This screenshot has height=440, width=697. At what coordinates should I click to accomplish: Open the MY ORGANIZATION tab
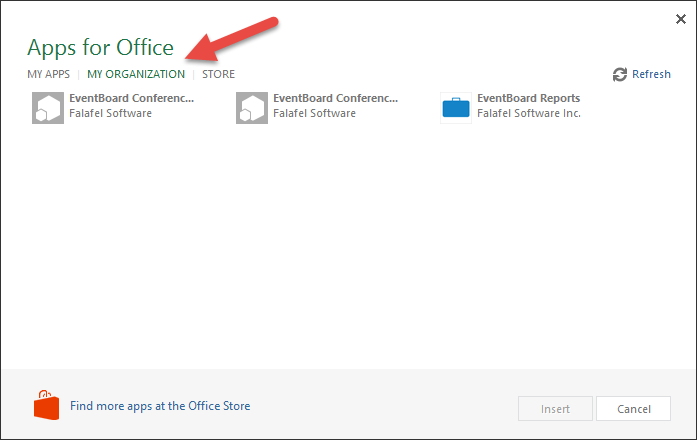pyautogui.click(x=136, y=74)
